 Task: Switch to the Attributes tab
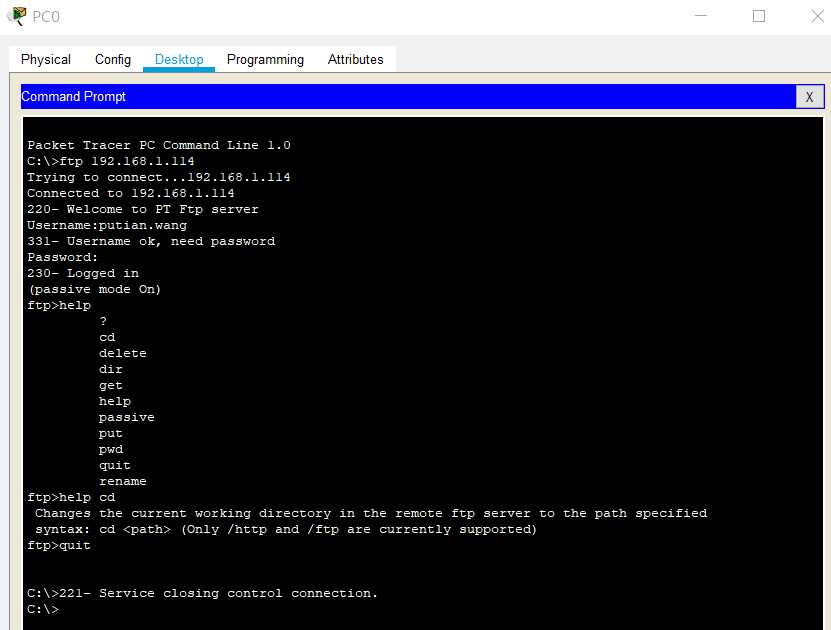point(355,59)
